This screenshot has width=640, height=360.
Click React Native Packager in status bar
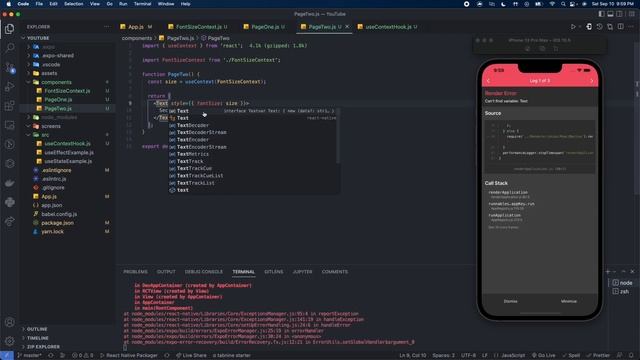(x=129, y=356)
